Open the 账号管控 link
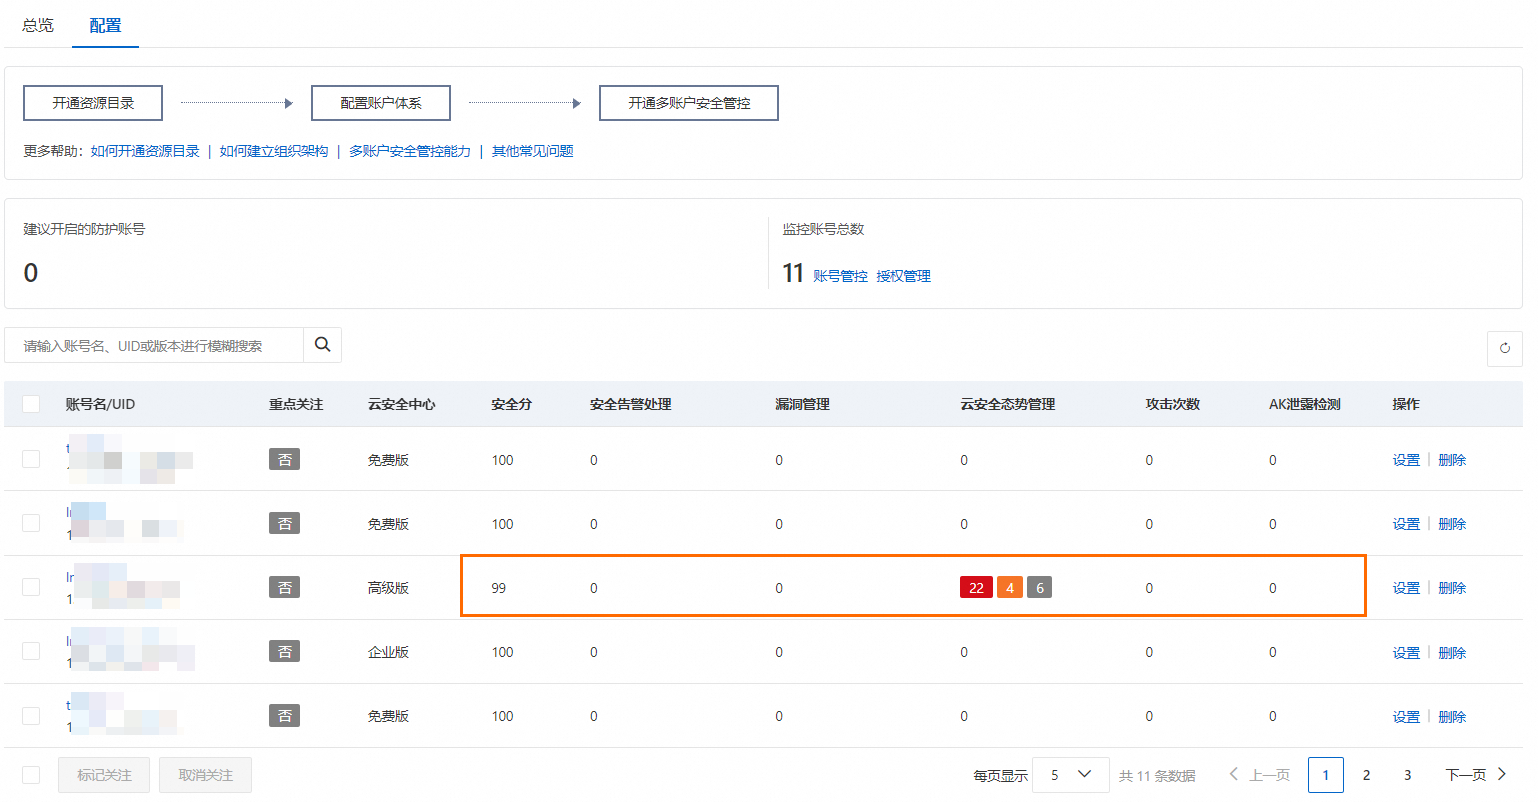 [840, 276]
